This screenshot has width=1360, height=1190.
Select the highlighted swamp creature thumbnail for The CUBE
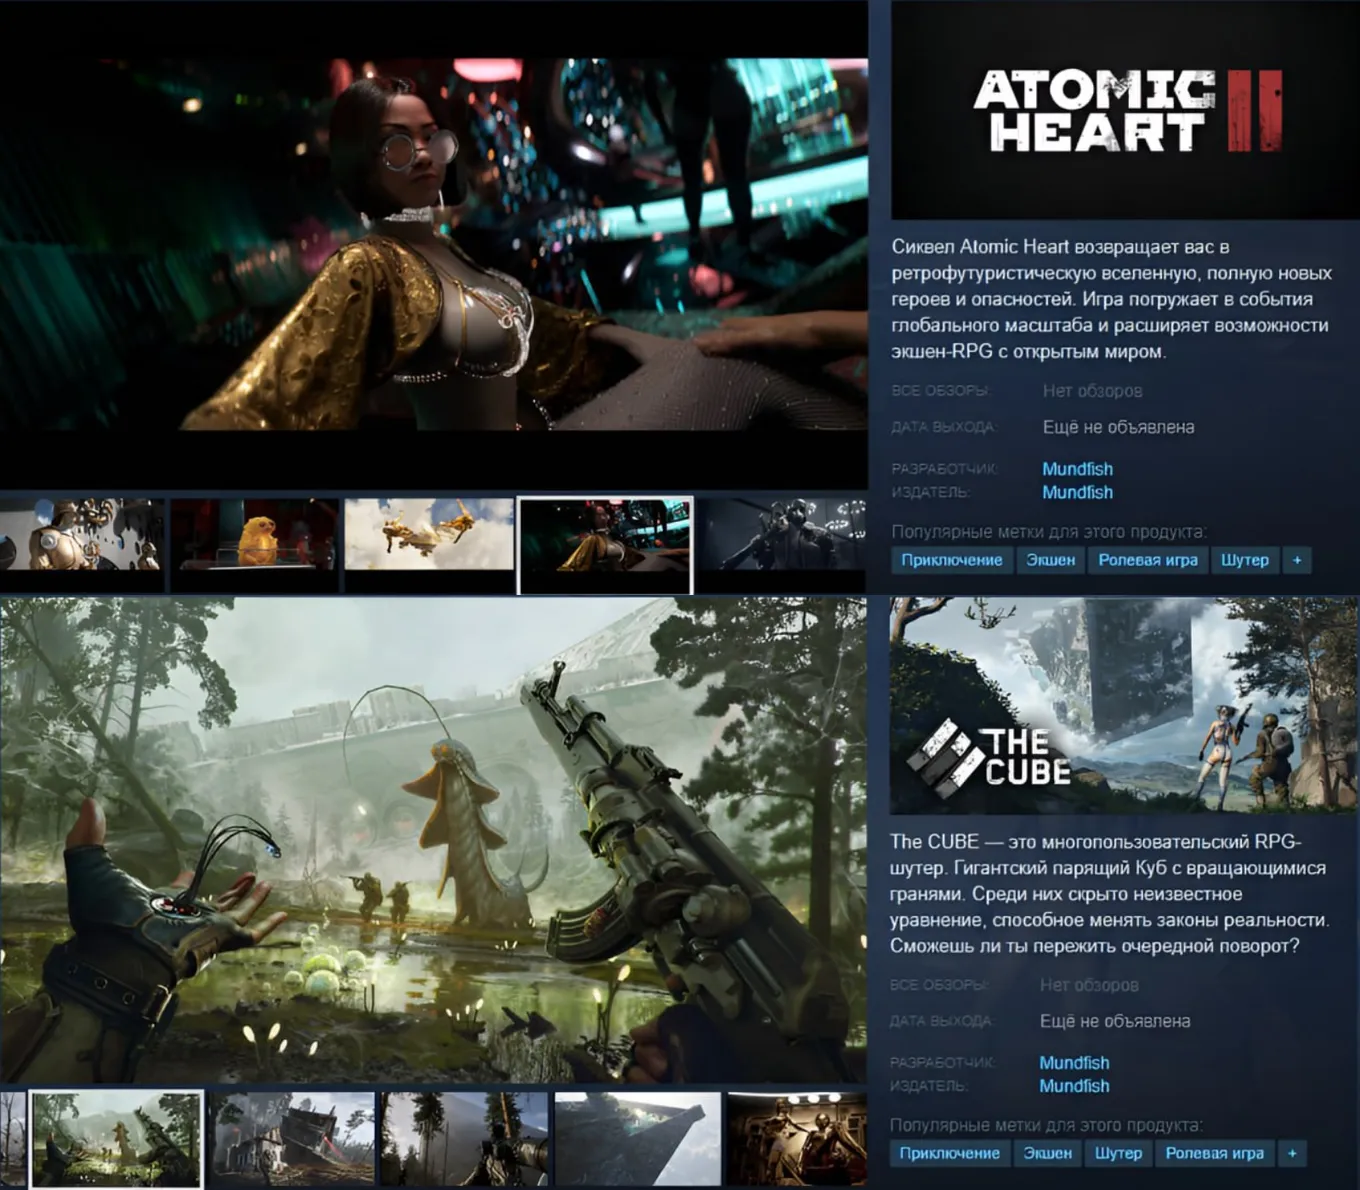[117, 1139]
